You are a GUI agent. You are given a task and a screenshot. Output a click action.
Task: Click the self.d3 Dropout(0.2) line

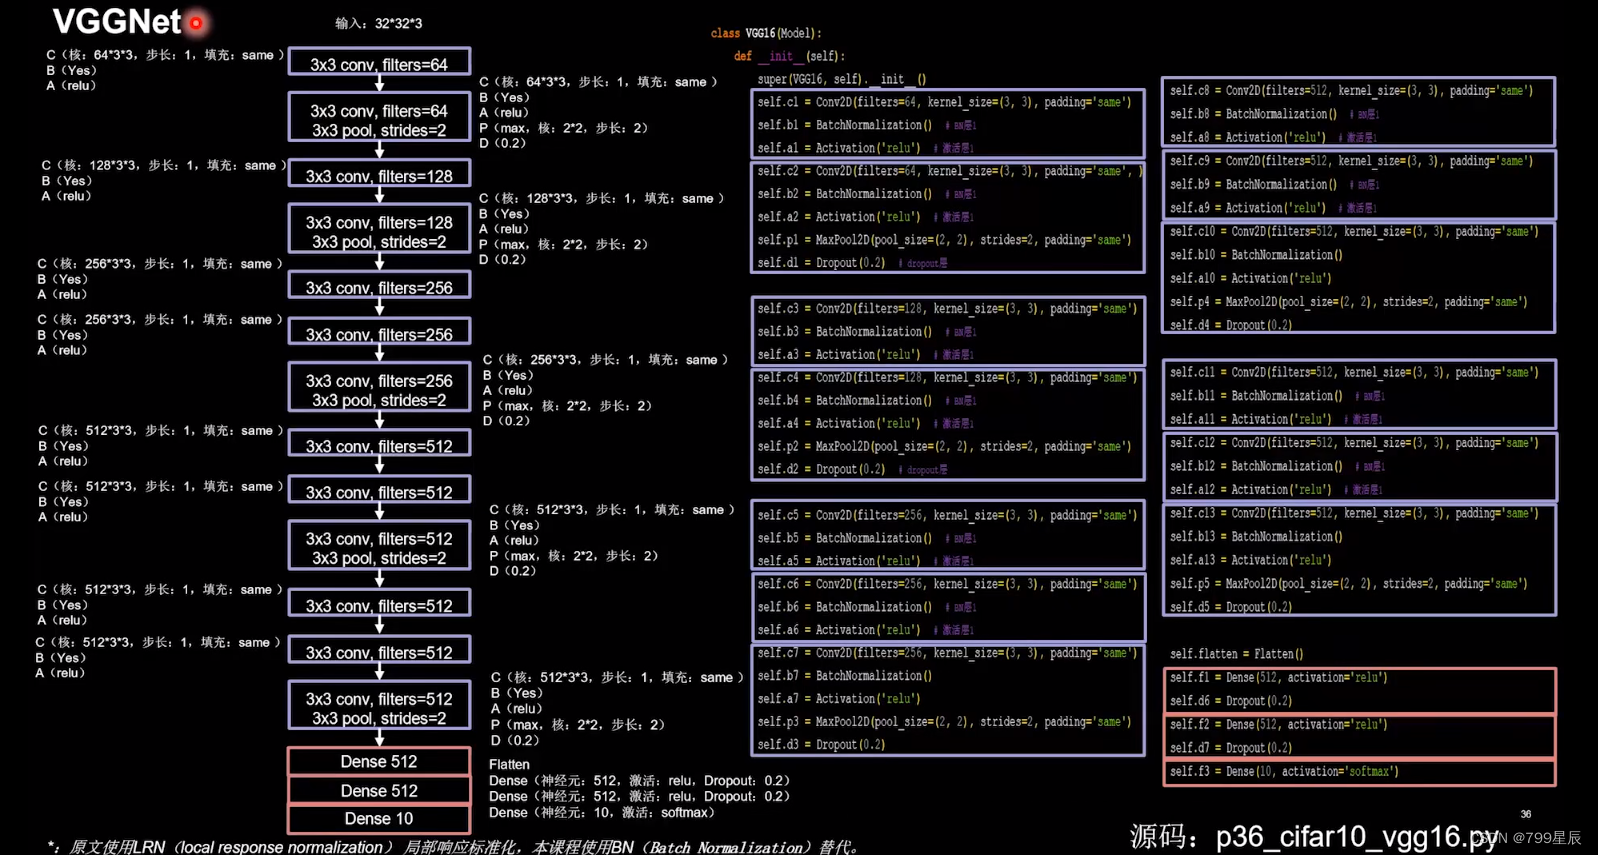coord(821,745)
